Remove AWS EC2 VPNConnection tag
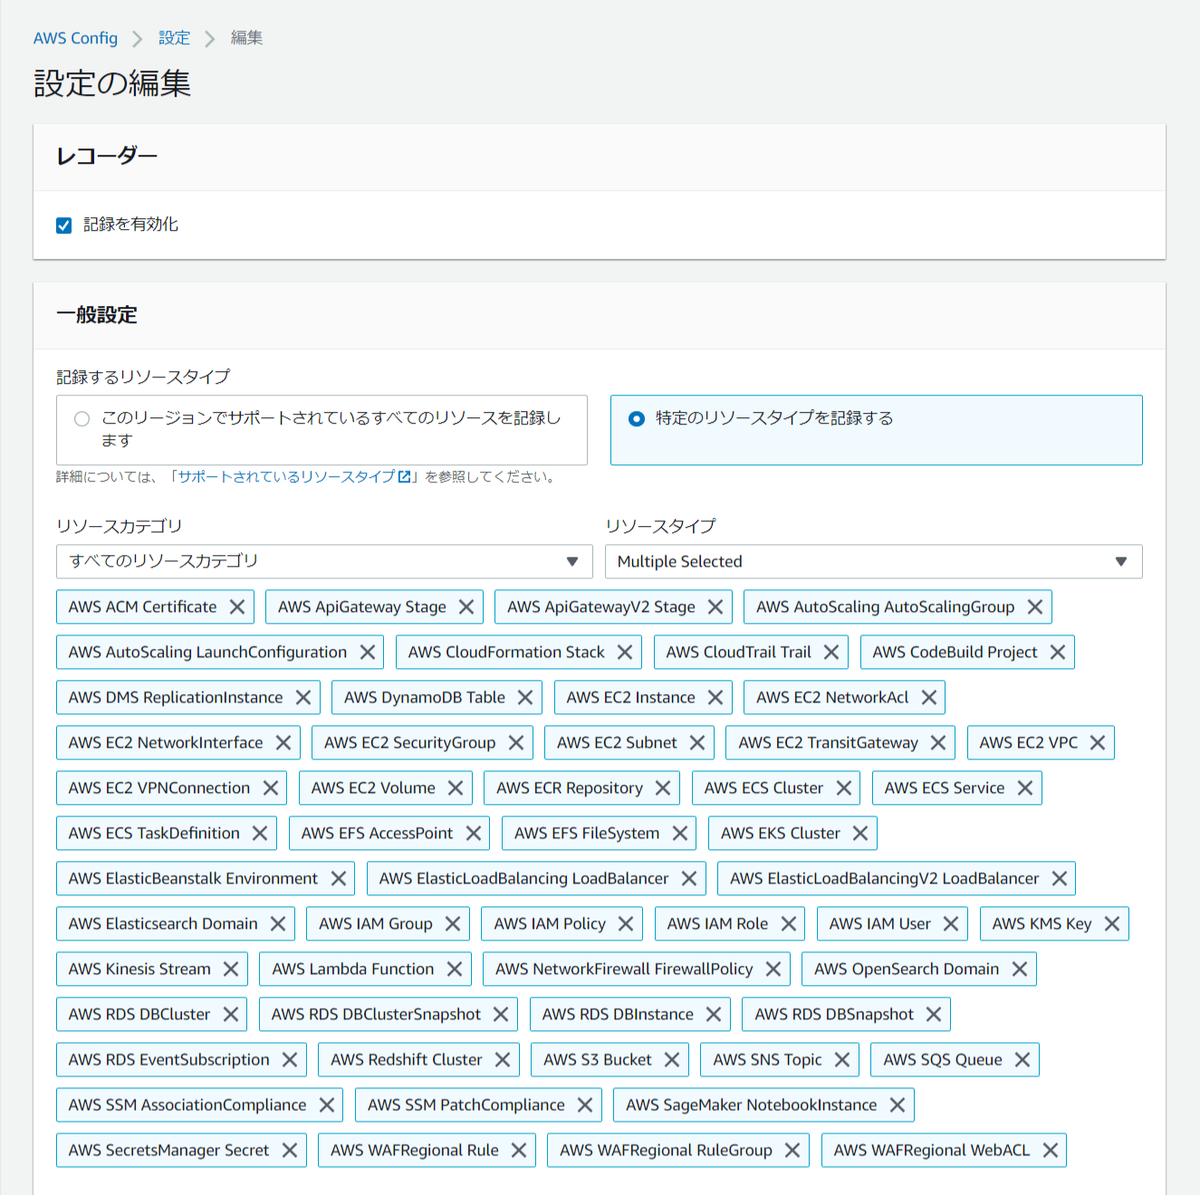 pyautogui.click(x=270, y=788)
